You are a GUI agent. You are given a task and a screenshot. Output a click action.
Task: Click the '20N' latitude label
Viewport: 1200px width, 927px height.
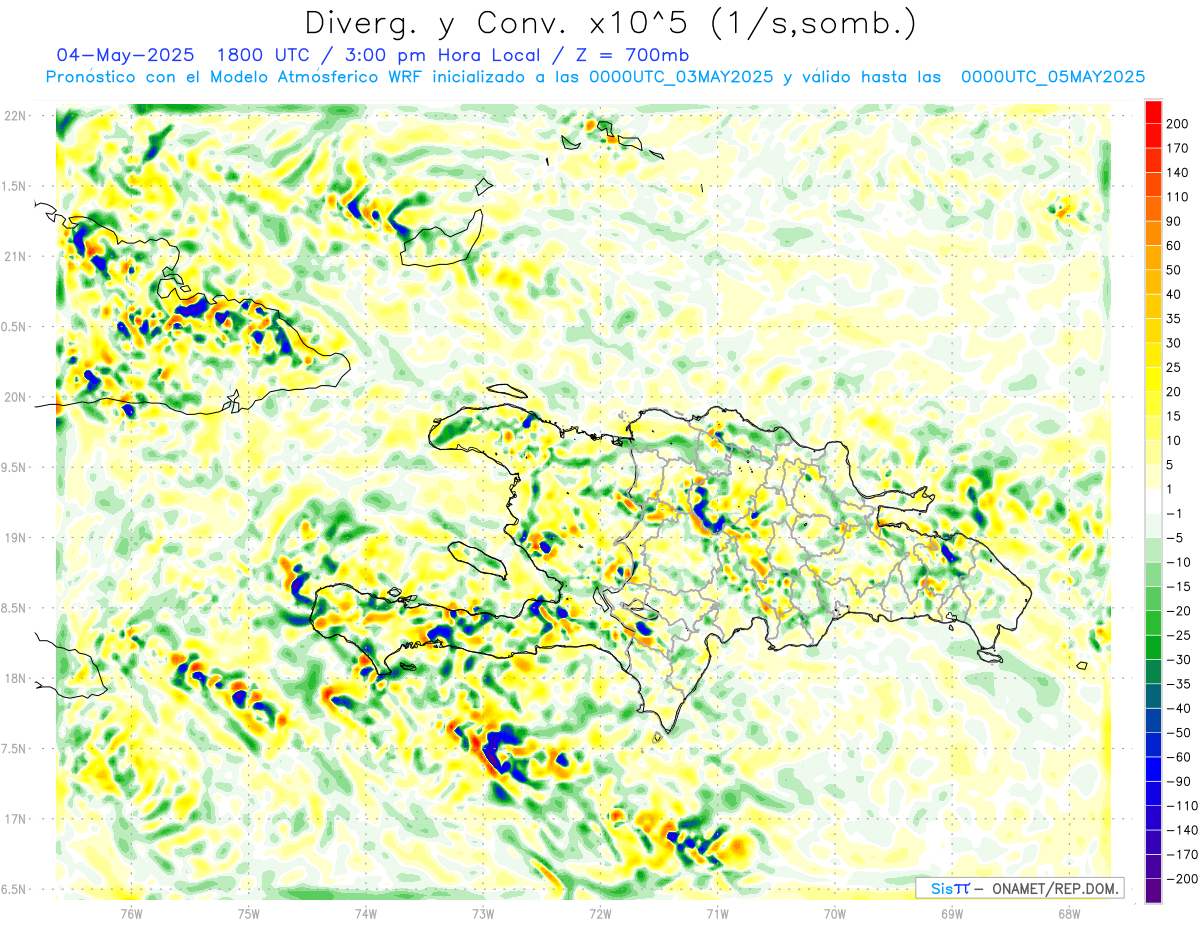pos(14,397)
